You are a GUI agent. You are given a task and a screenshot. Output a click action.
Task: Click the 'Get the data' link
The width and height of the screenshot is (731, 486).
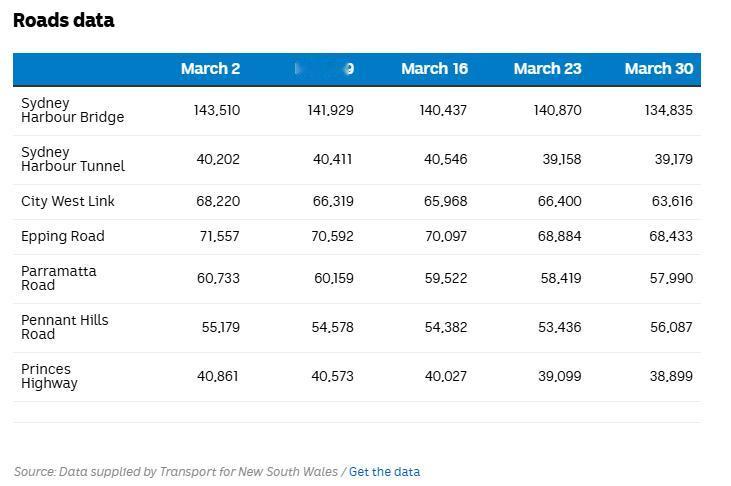pos(384,472)
